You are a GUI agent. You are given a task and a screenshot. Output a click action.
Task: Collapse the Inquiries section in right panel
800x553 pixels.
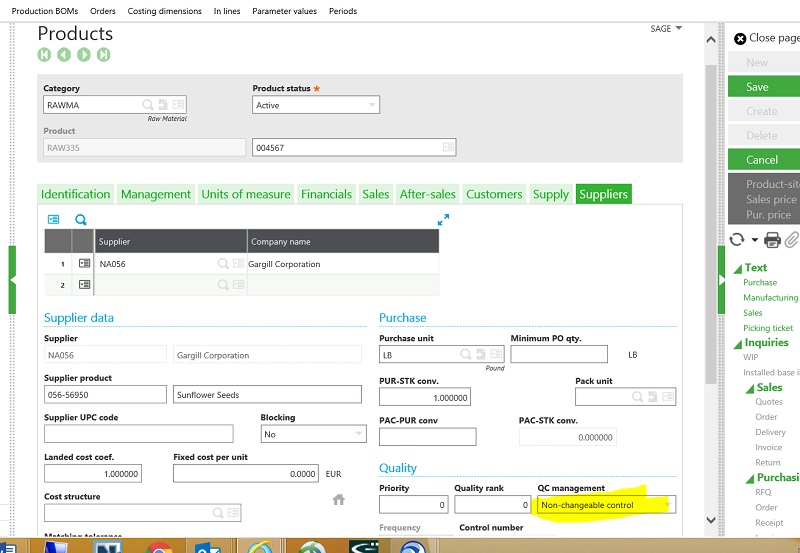click(738, 343)
